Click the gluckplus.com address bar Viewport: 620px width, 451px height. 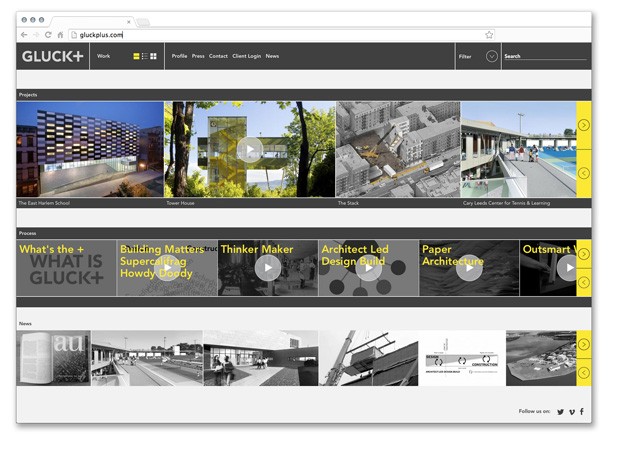pyautogui.click(x=282, y=35)
